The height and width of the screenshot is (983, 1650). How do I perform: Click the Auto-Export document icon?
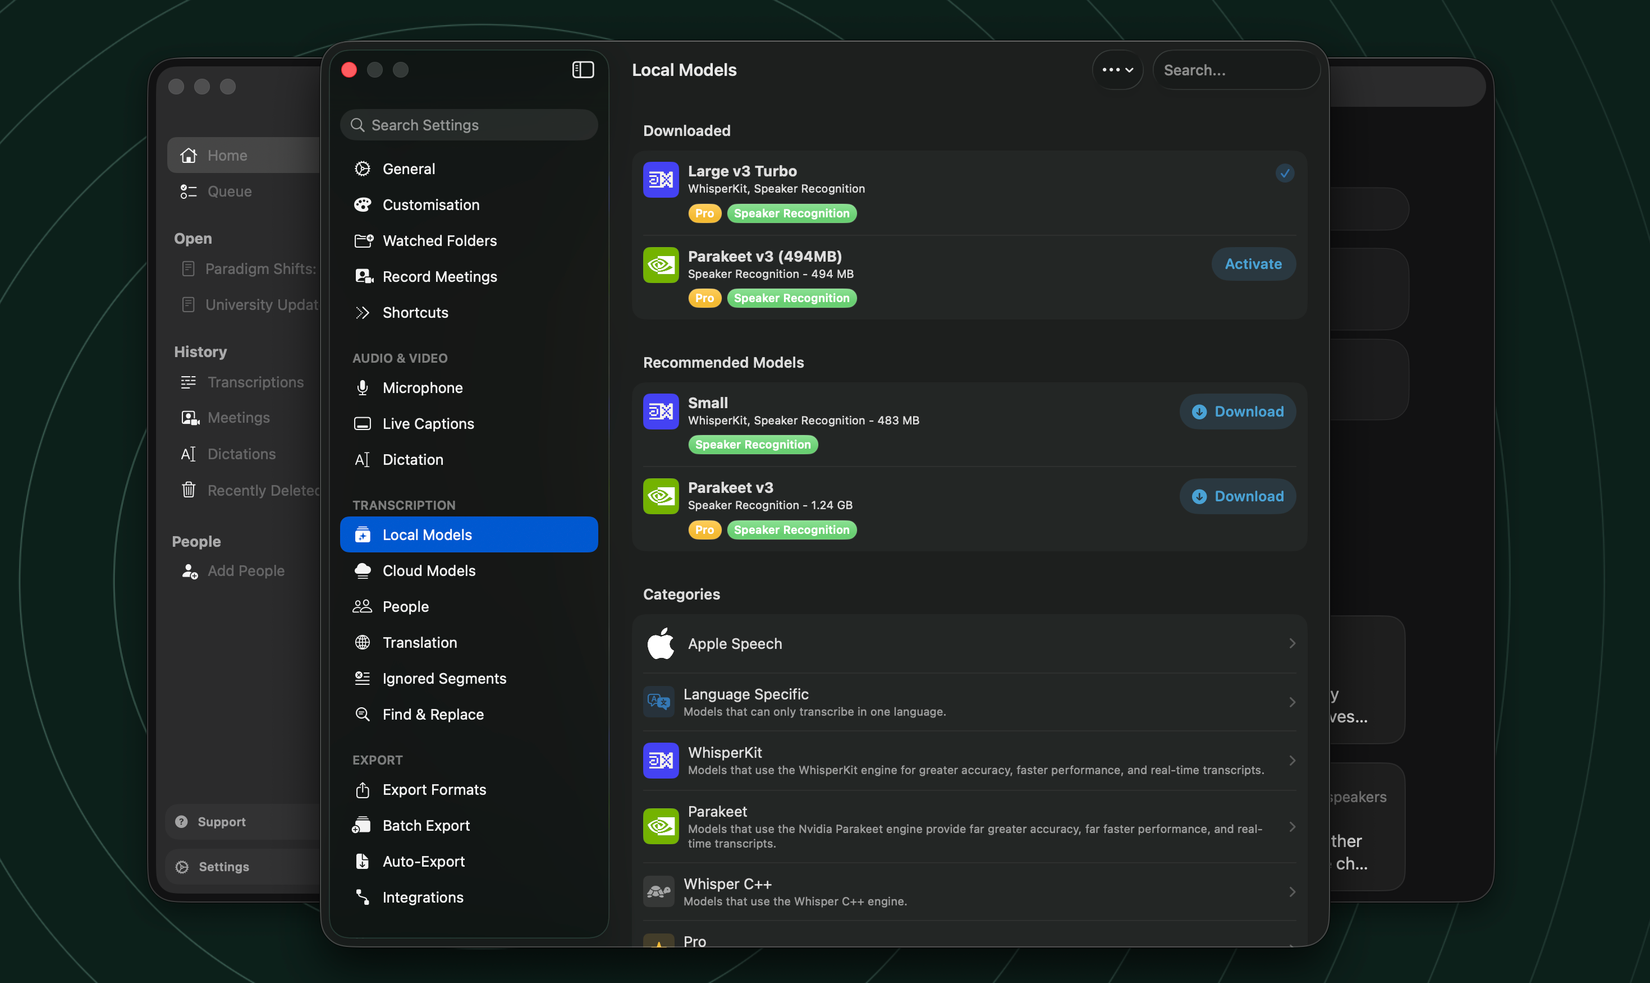[x=362, y=862]
